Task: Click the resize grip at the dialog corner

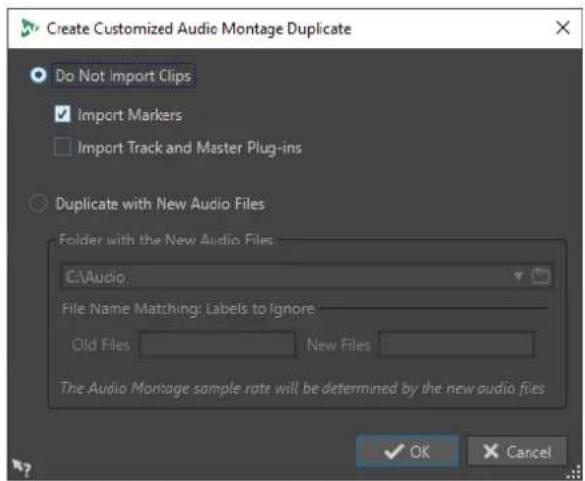Action: click(x=574, y=472)
